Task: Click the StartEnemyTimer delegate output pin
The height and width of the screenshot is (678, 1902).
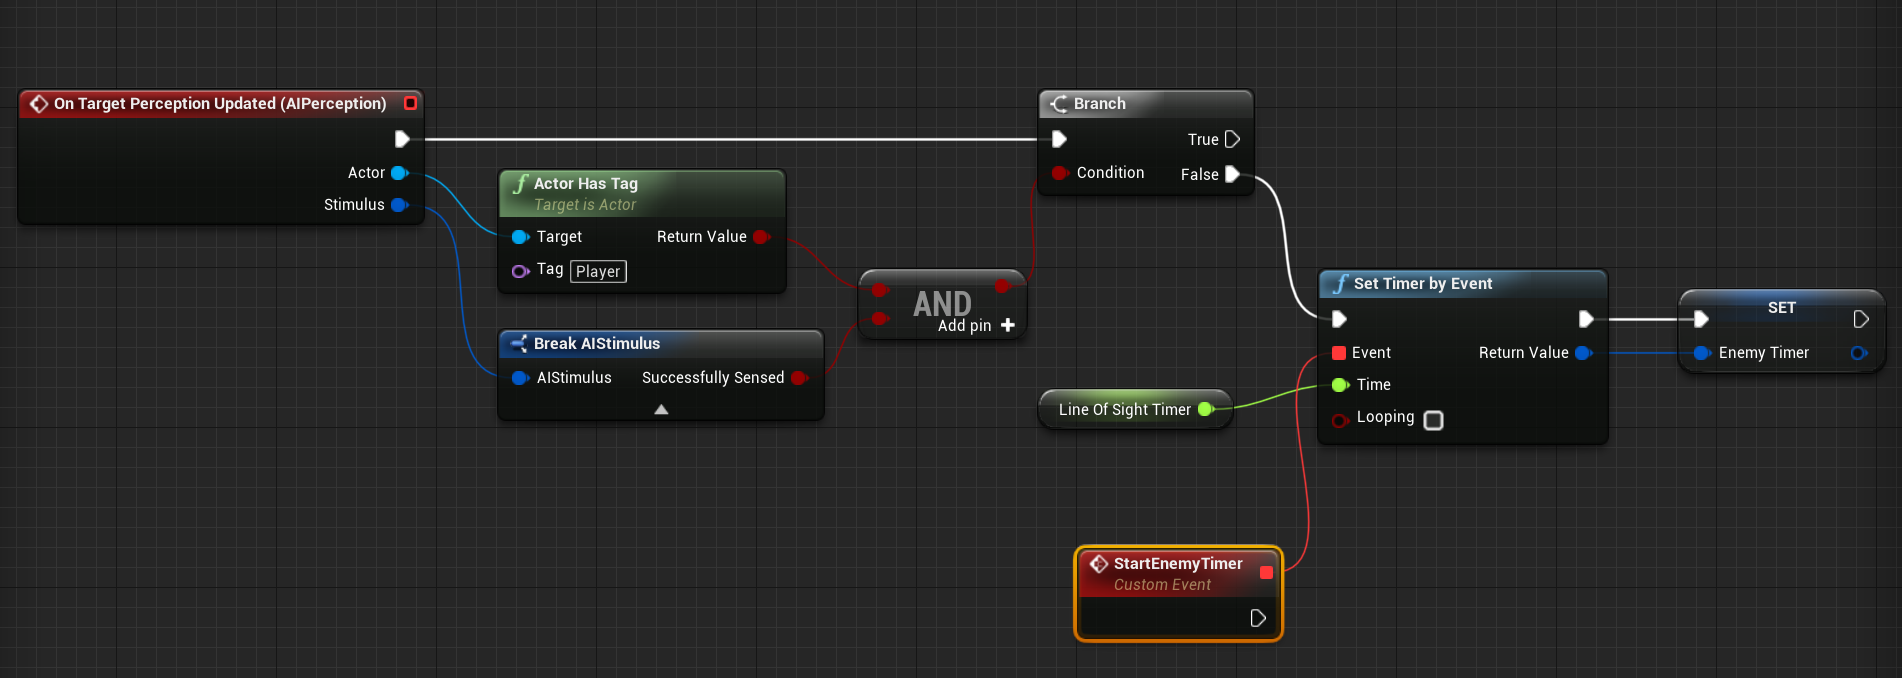Action: pos(1266,572)
